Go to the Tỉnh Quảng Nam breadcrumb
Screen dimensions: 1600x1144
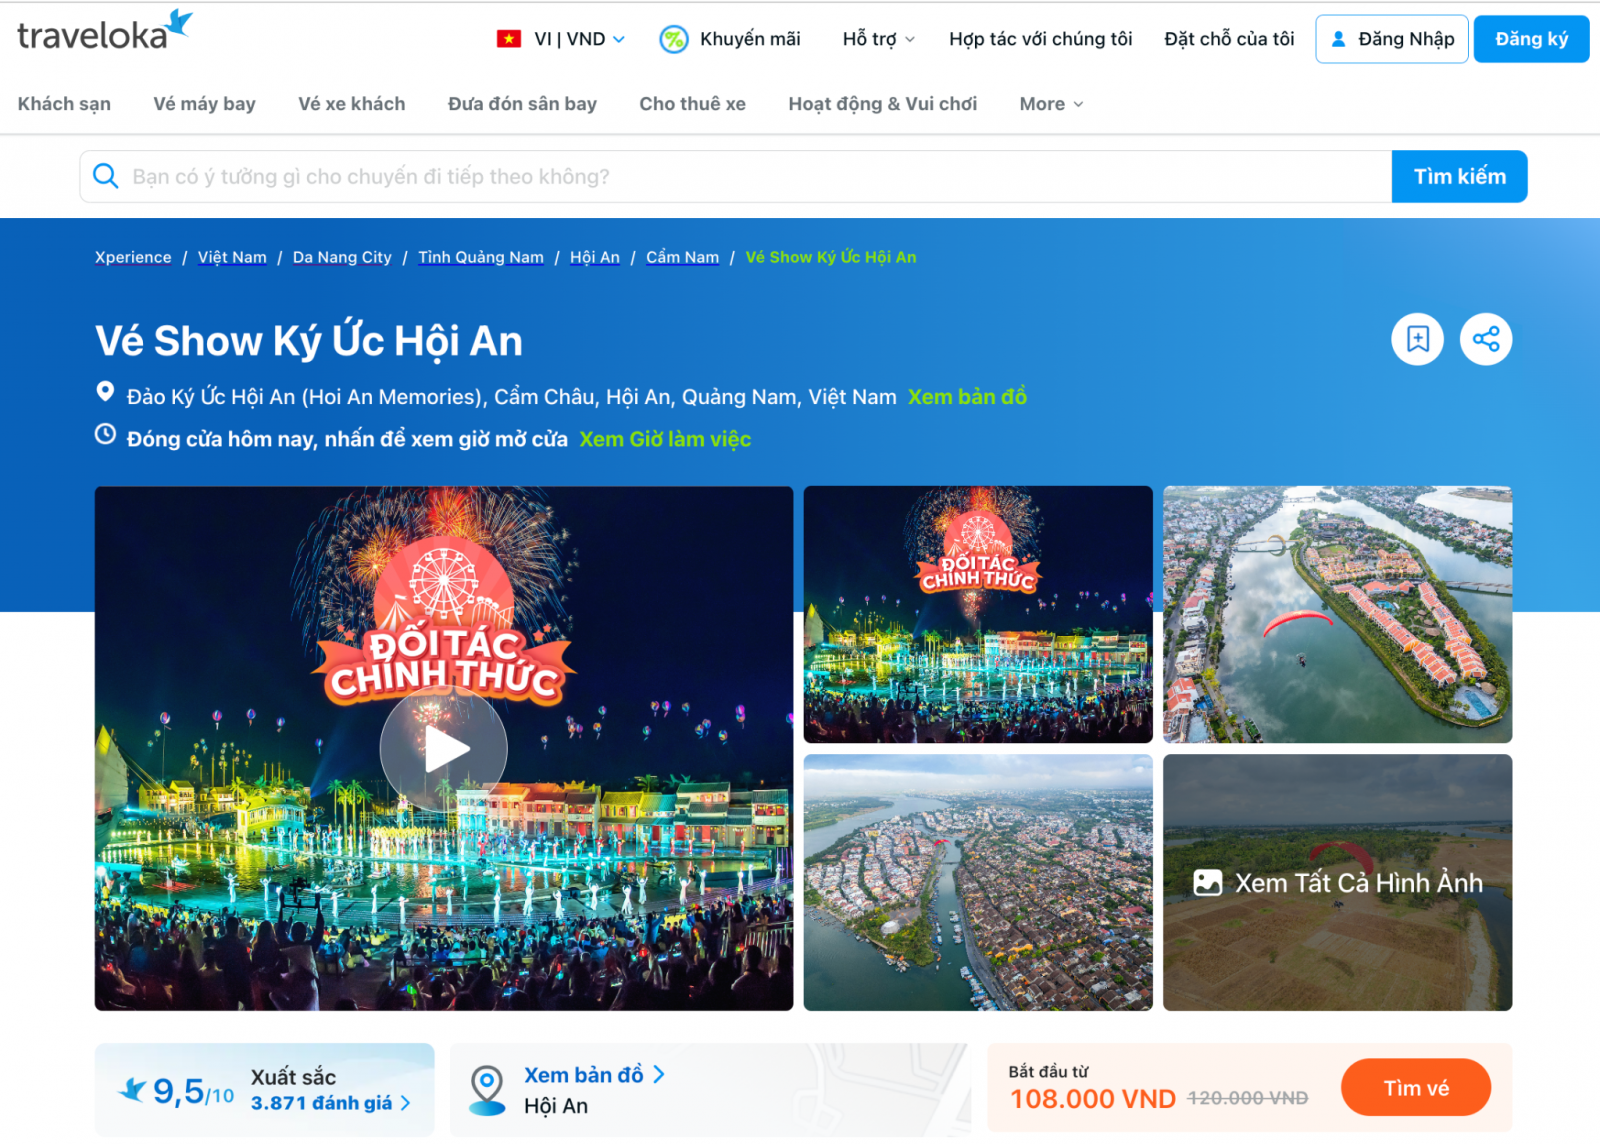point(481,257)
